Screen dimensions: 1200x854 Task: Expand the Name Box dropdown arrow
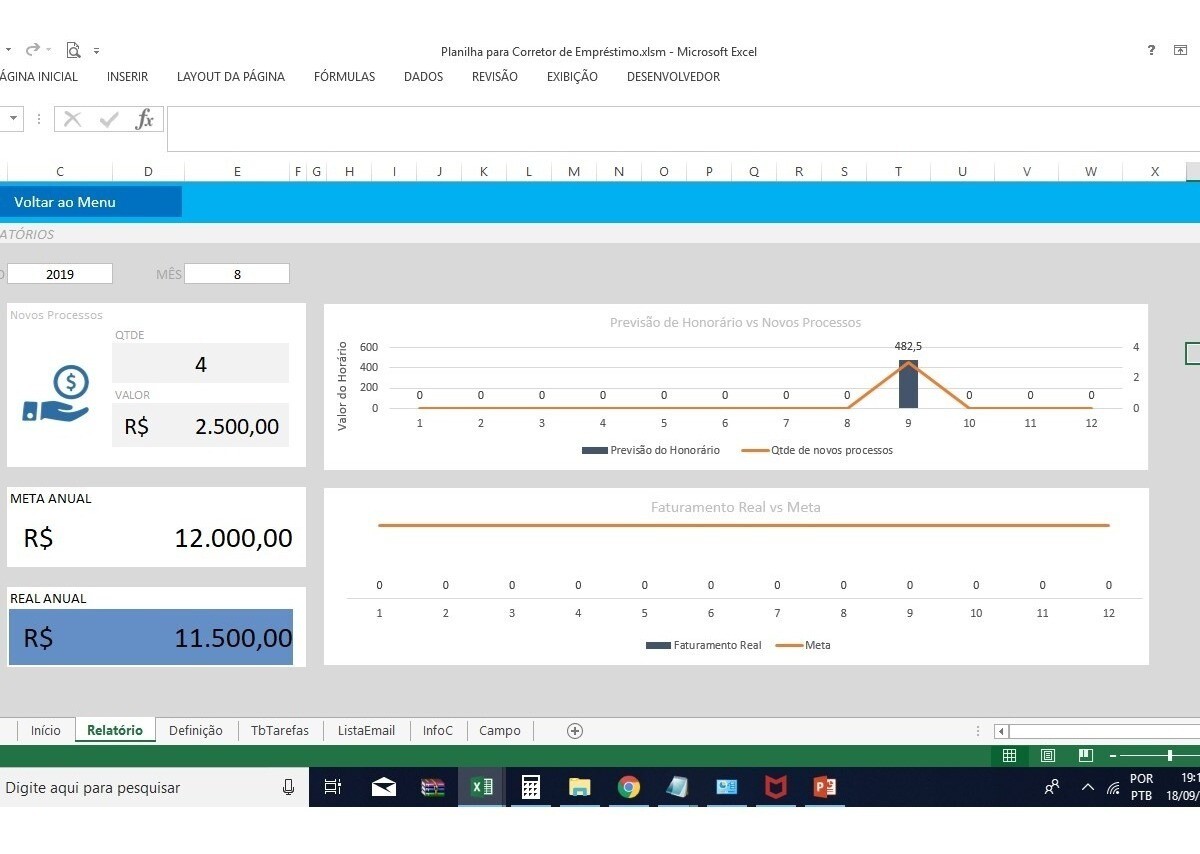click(14, 119)
